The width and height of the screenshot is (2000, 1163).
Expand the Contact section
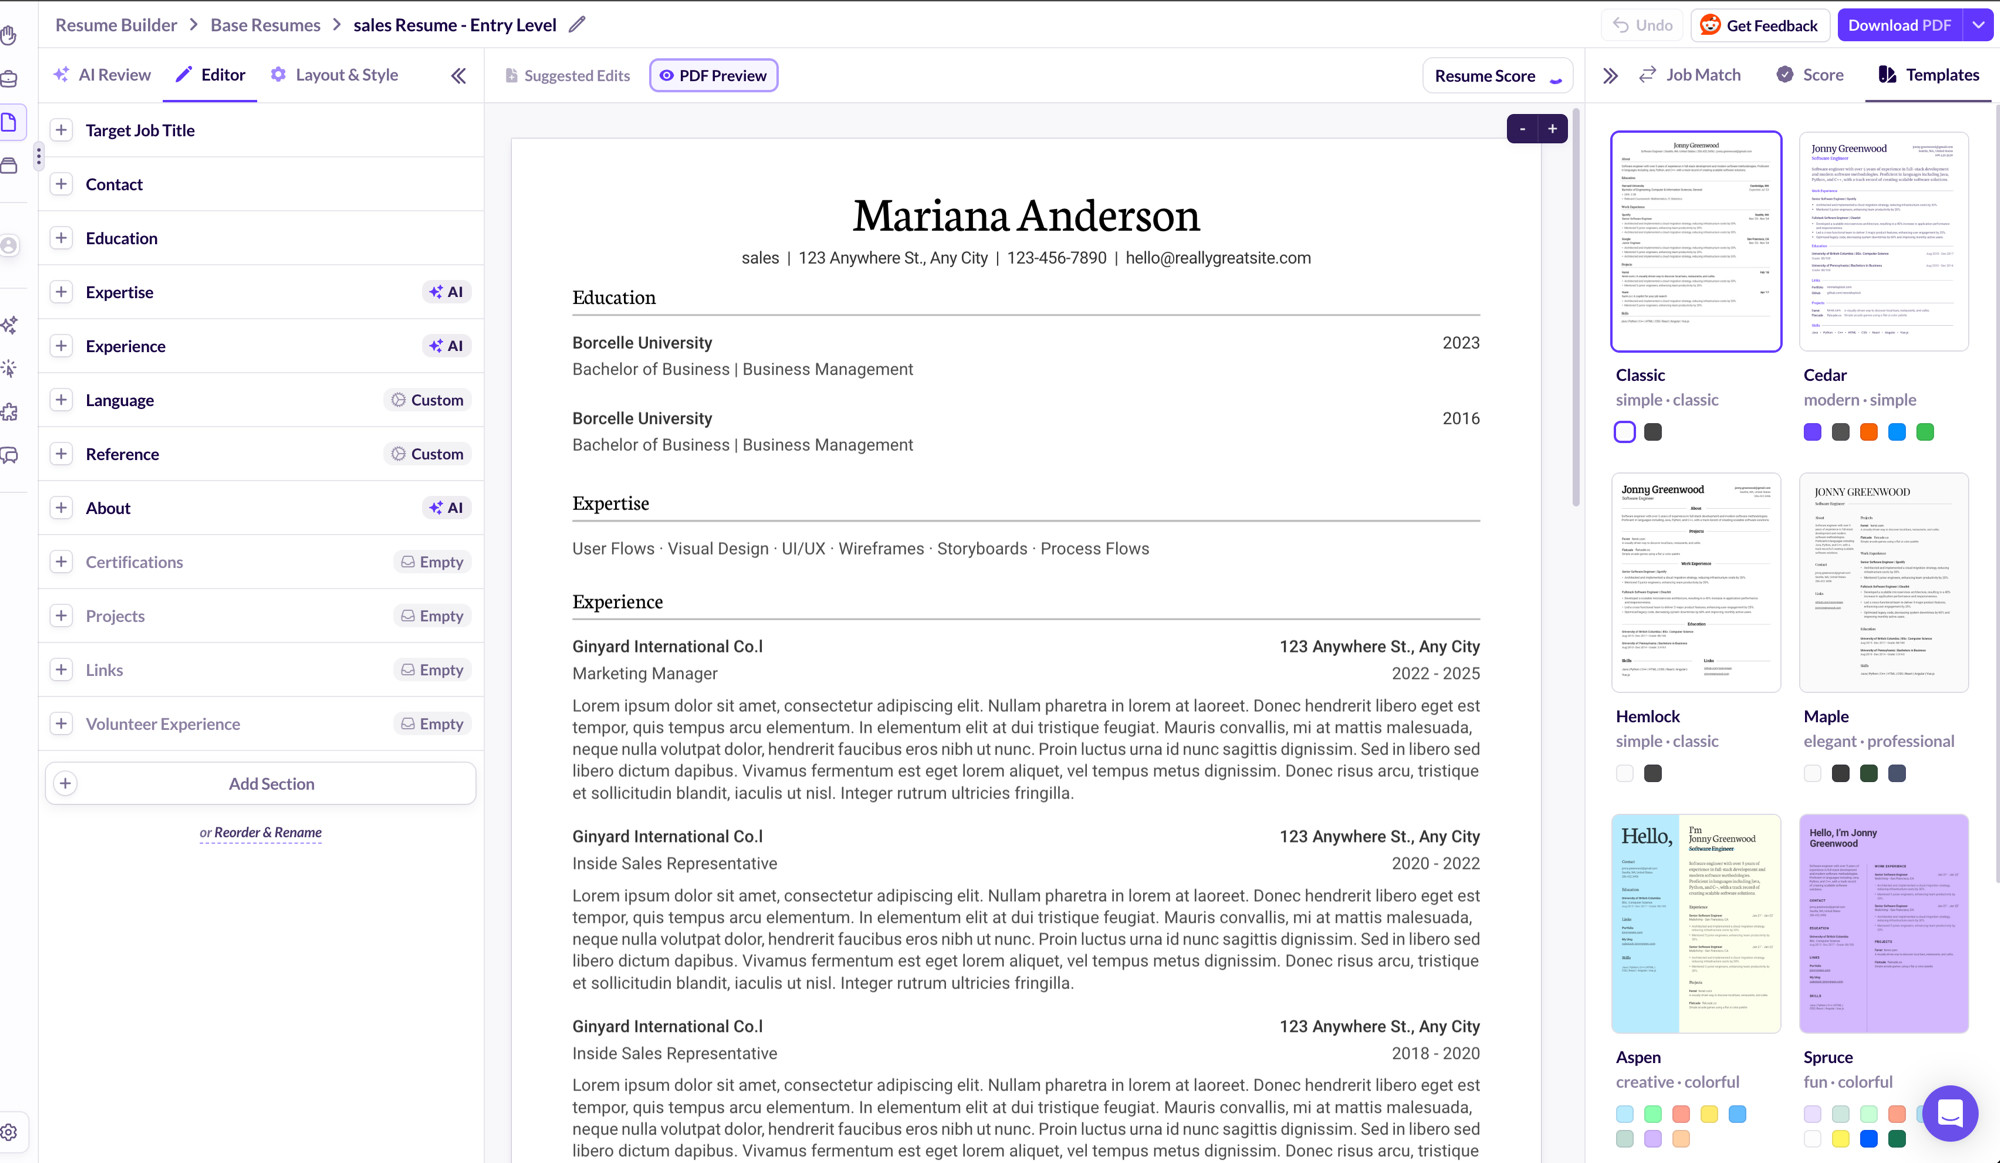(61, 184)
